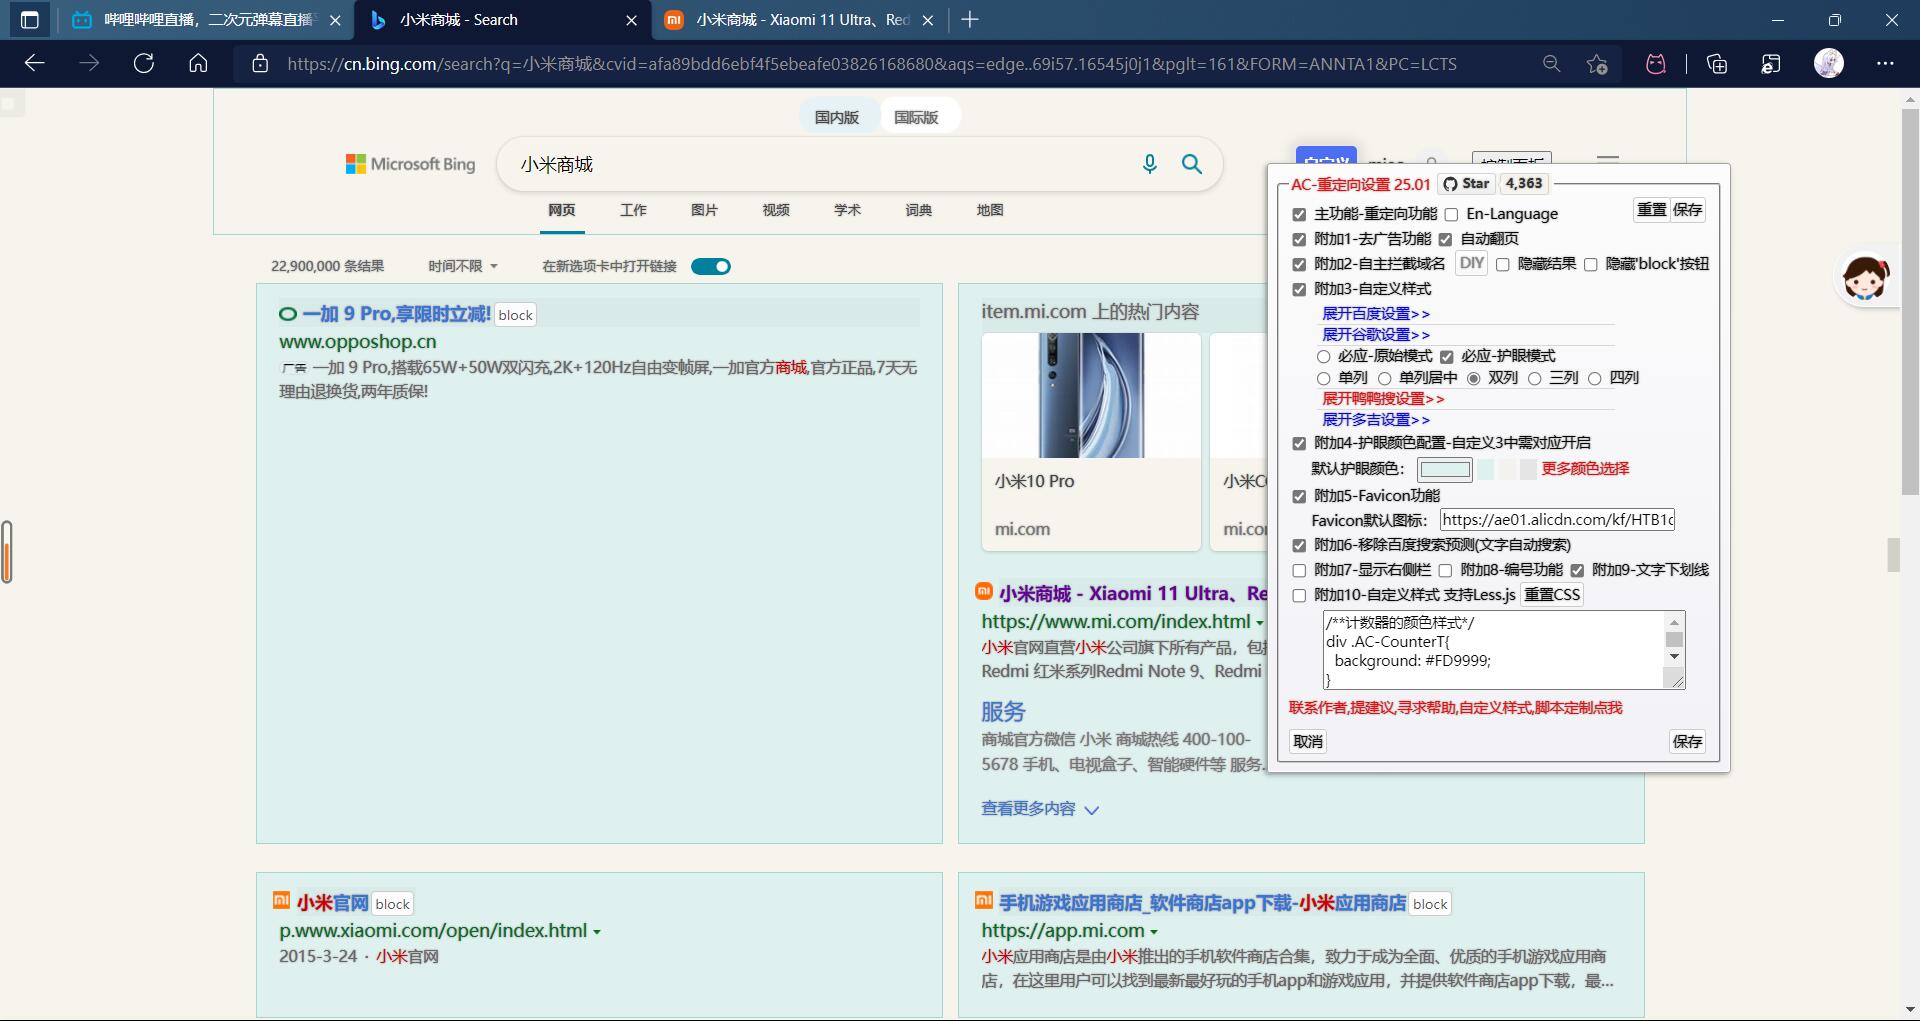Image resolution: width=1920 pixels, height=1021 pixels.
Task: Click the microphone icon in Bing search bar
Action: (1148, 164)
